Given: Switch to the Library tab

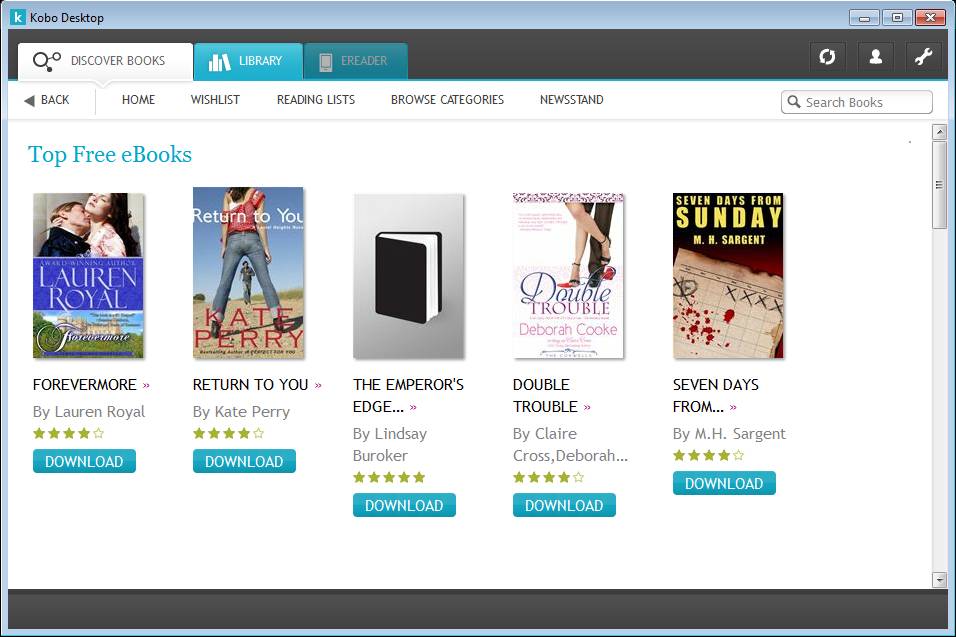Looking at the screenshot, I should coord(248,61).
